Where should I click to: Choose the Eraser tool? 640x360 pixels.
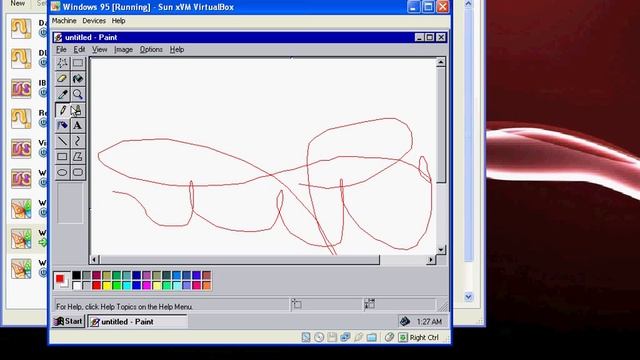click(x=62, y=78)
